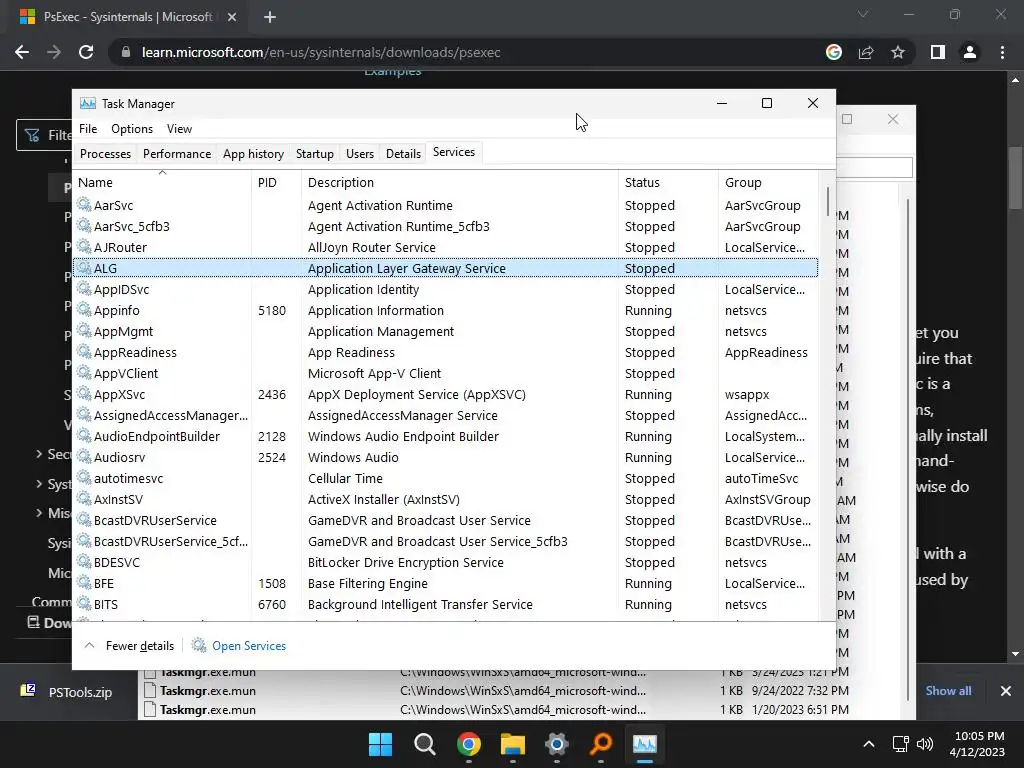
Task: Open the Windows Start menu
Action: point(380,744)
